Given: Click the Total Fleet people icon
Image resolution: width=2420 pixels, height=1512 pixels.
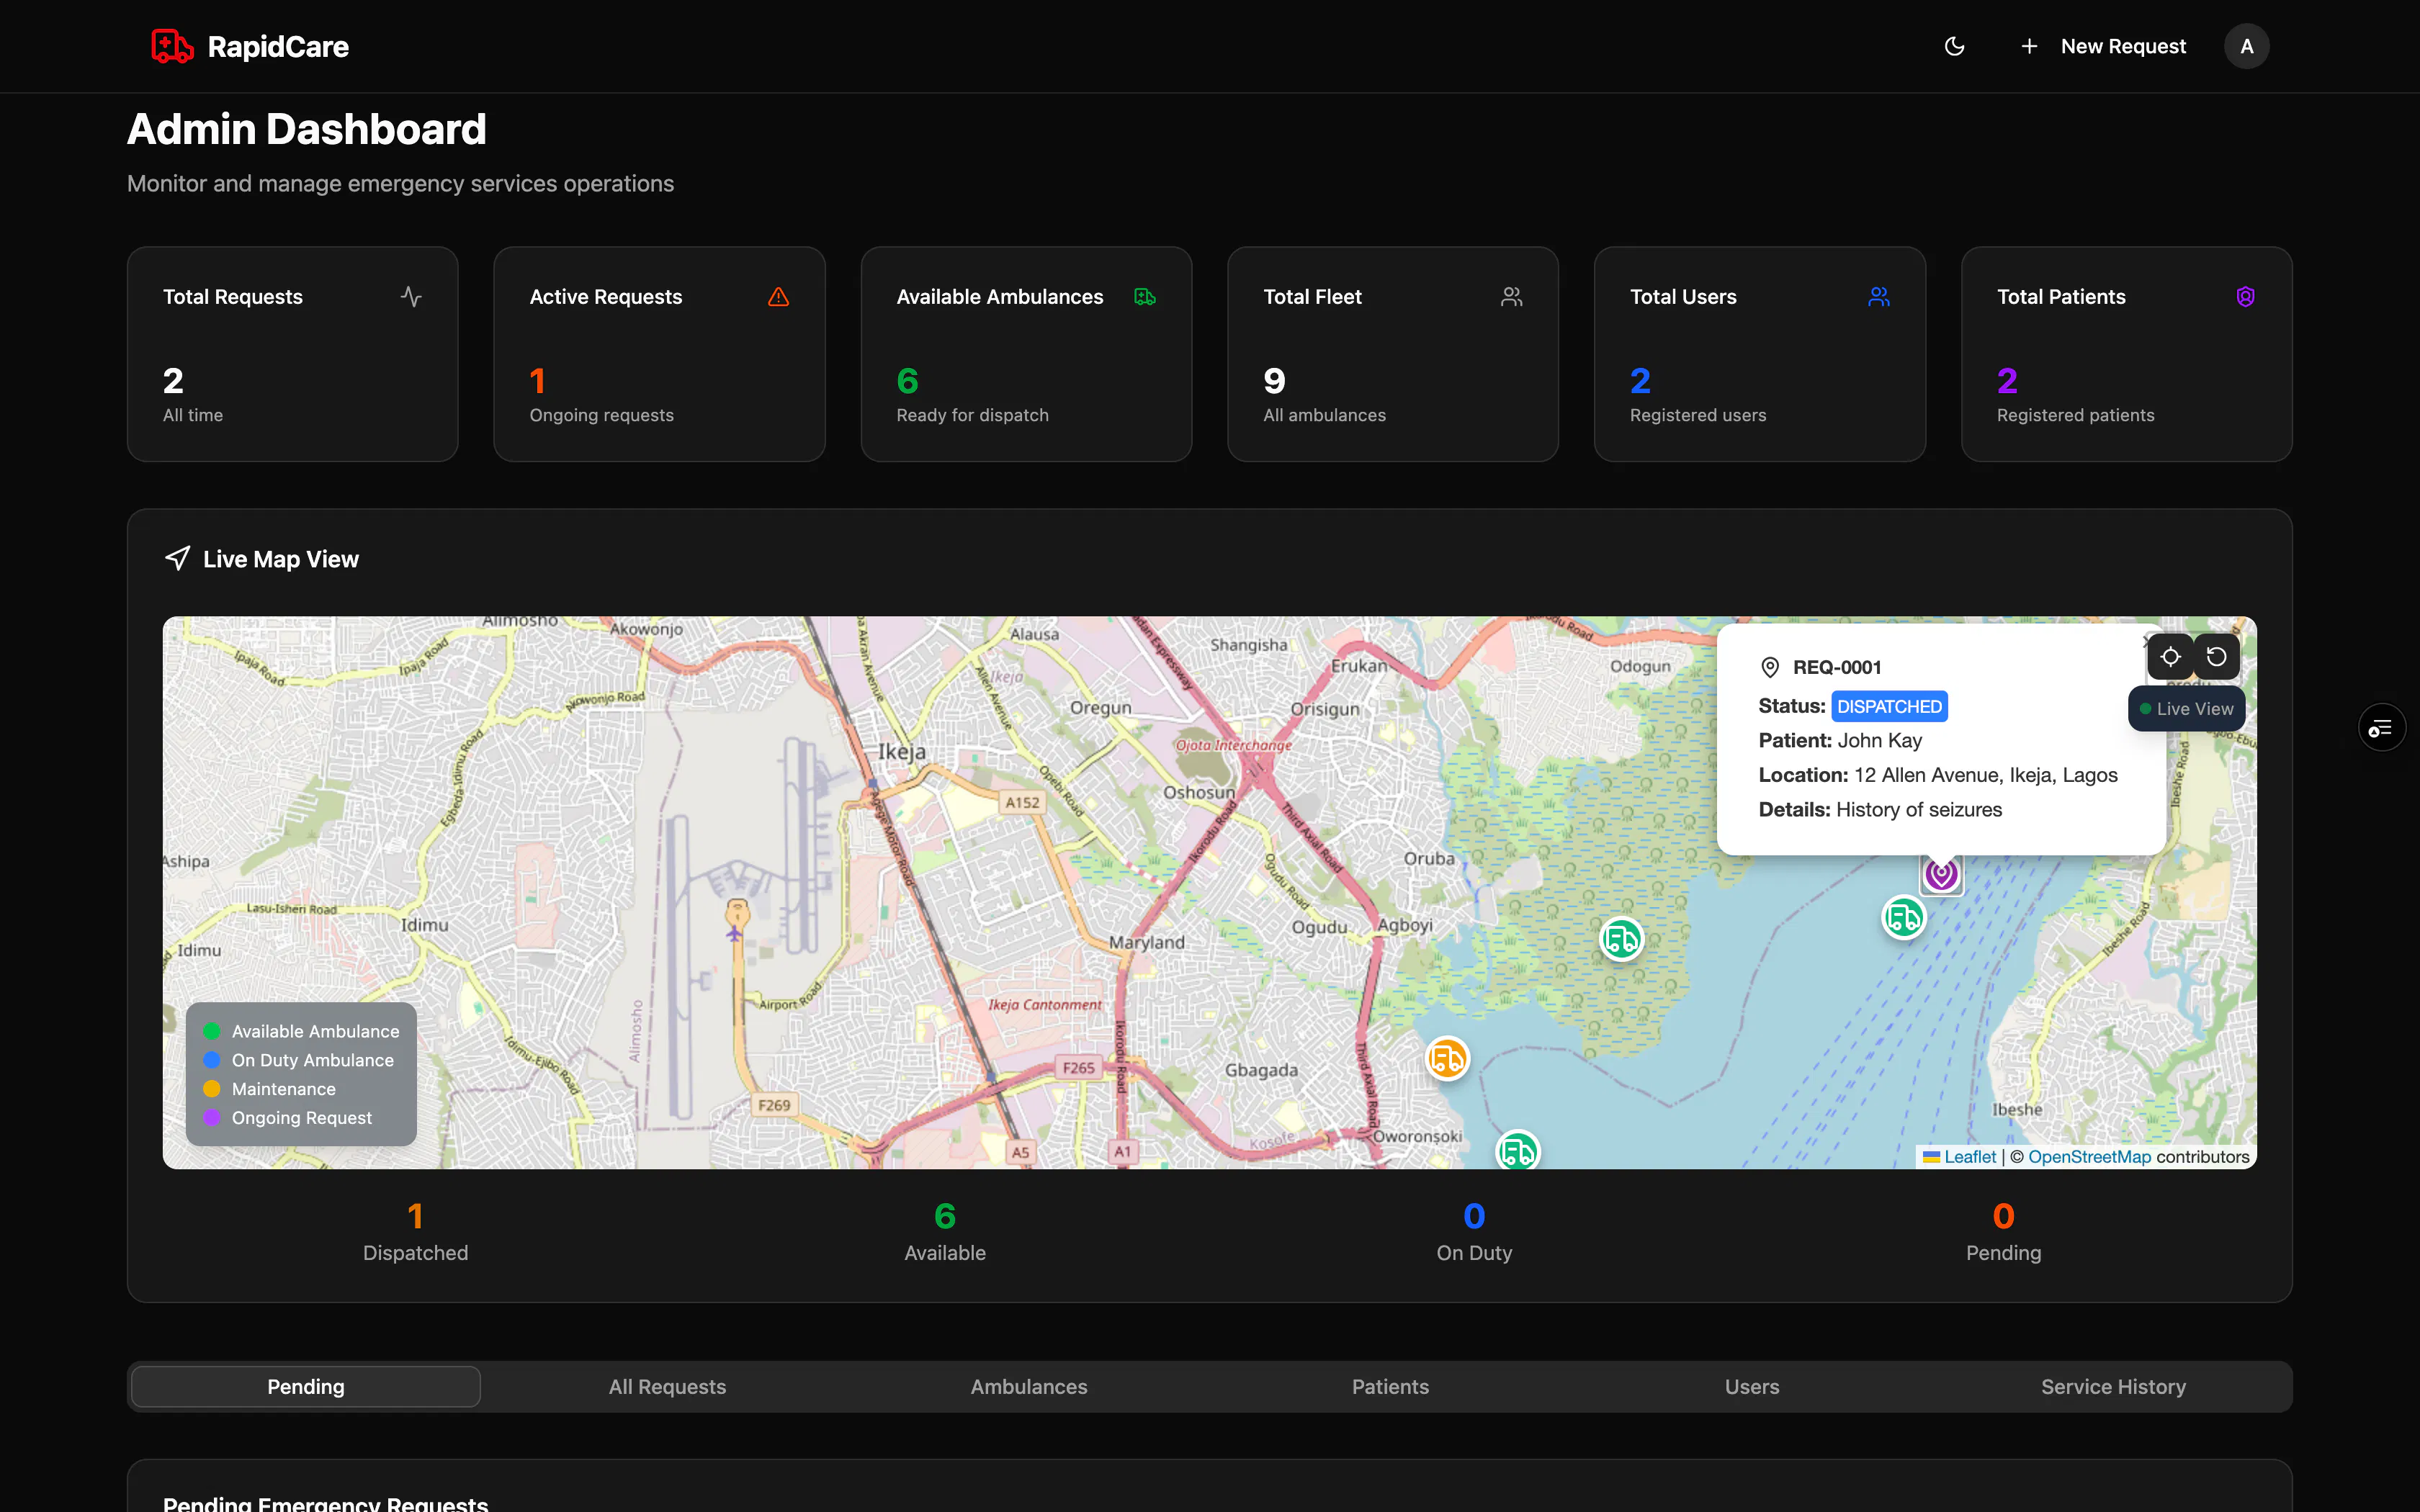Looking at the screenshot, I should point(1511,296).
